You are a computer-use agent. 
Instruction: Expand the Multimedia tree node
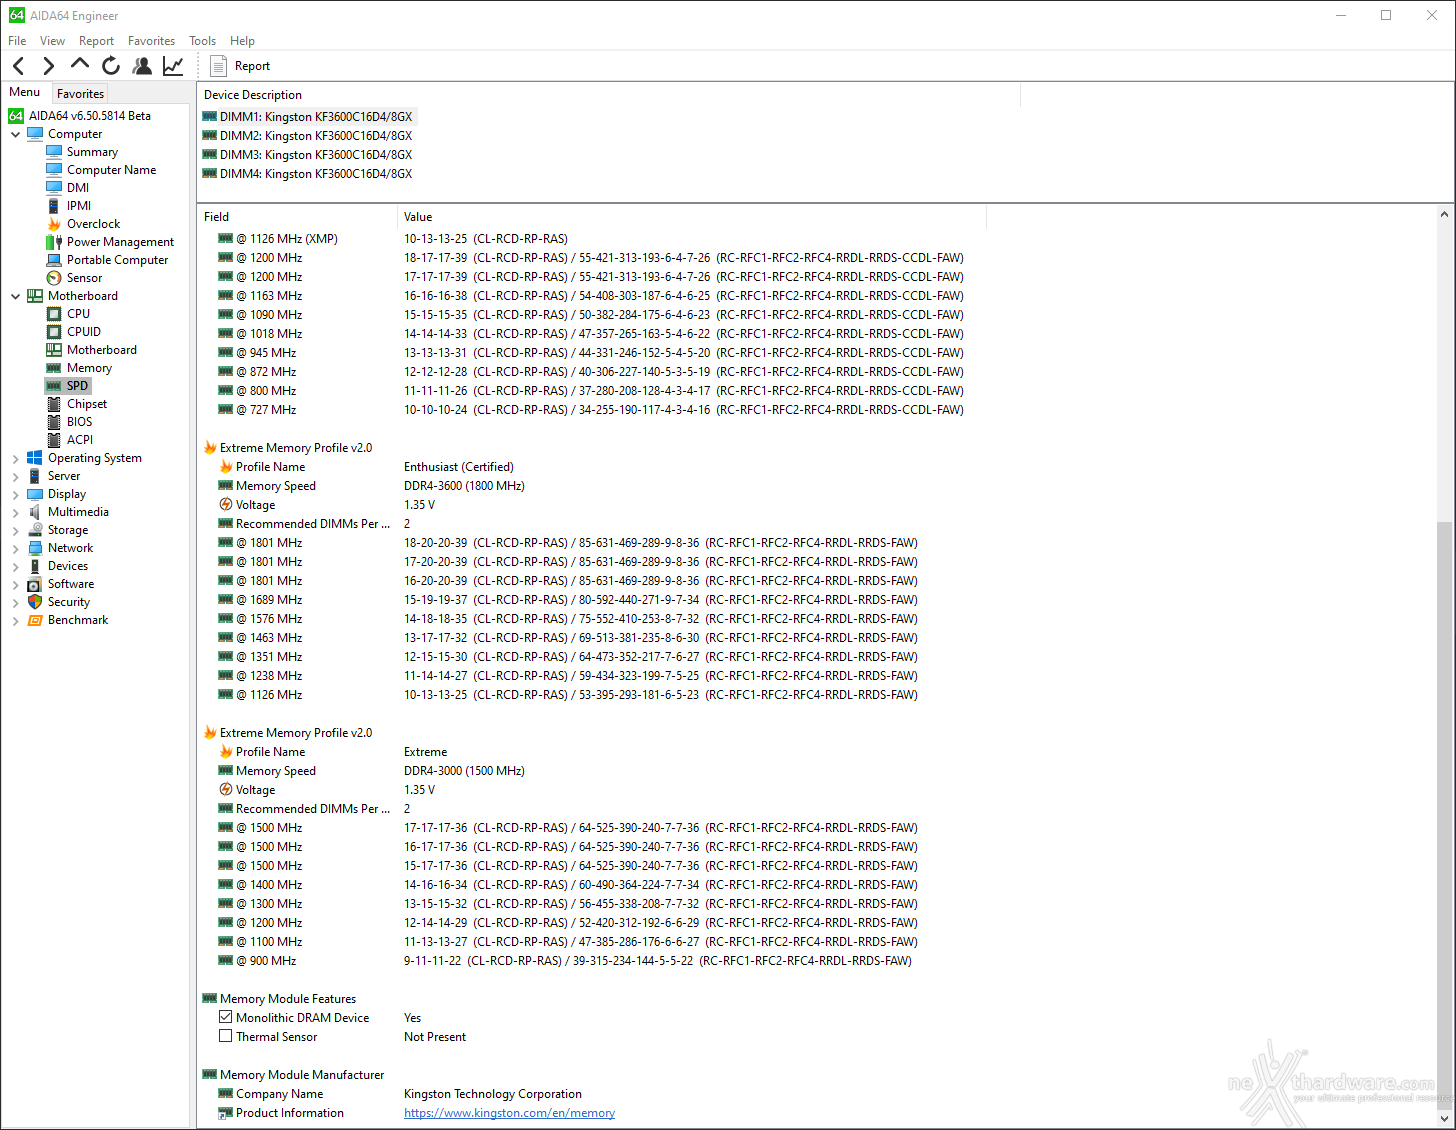[x=15, y=512]
